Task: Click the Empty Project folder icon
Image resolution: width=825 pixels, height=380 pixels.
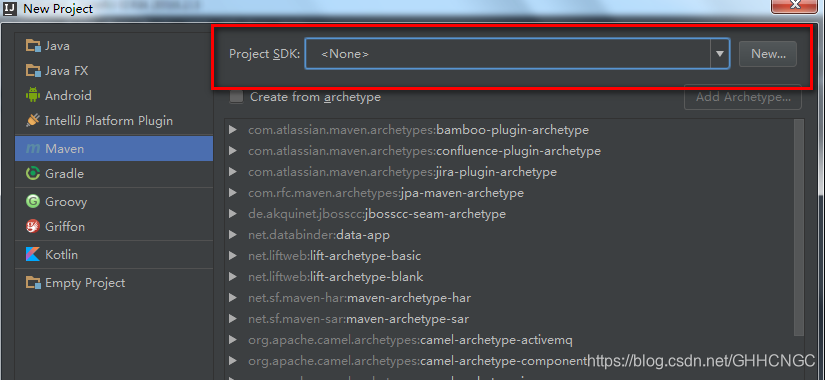Action: [33, 283]
